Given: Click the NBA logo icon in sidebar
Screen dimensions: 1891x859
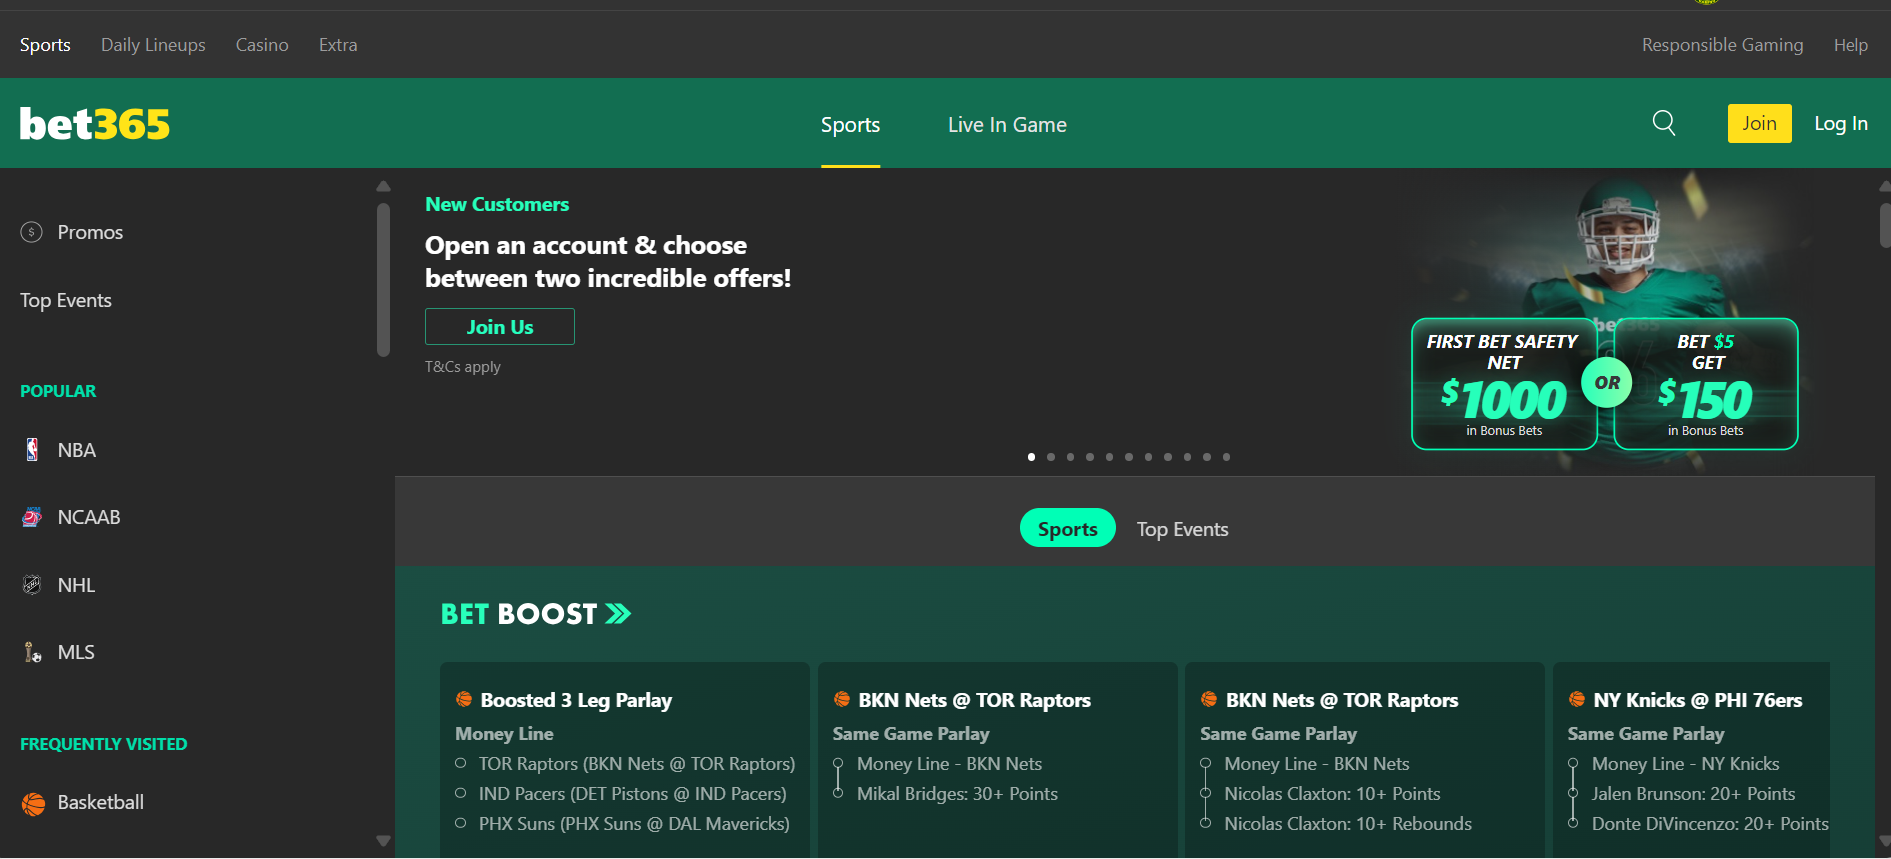Looking at the screenshot, I should coord(32,450).
